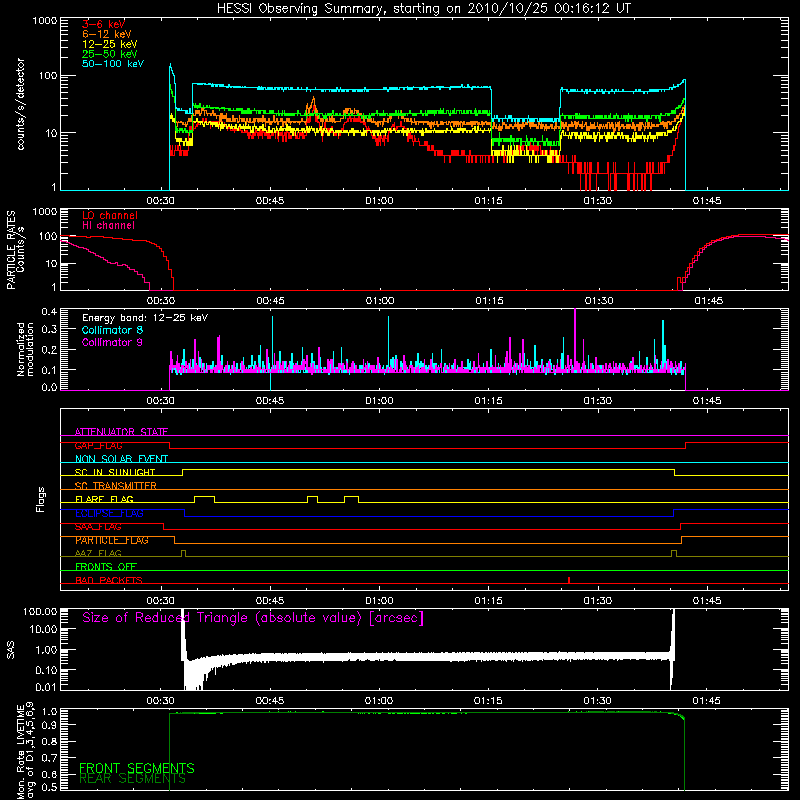
Task: Click the 01:15 tick label under particle rates
Action: (x=489, y=301)
